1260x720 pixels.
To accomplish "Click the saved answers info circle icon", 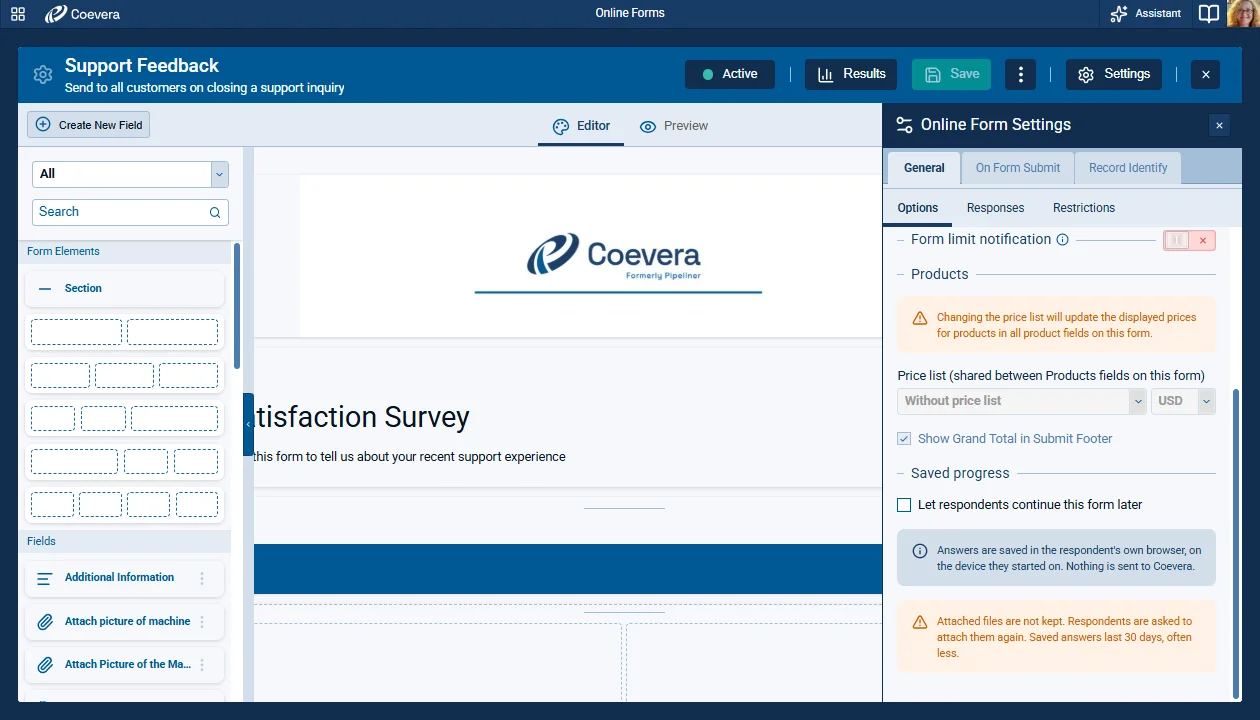I will (920, 551).
